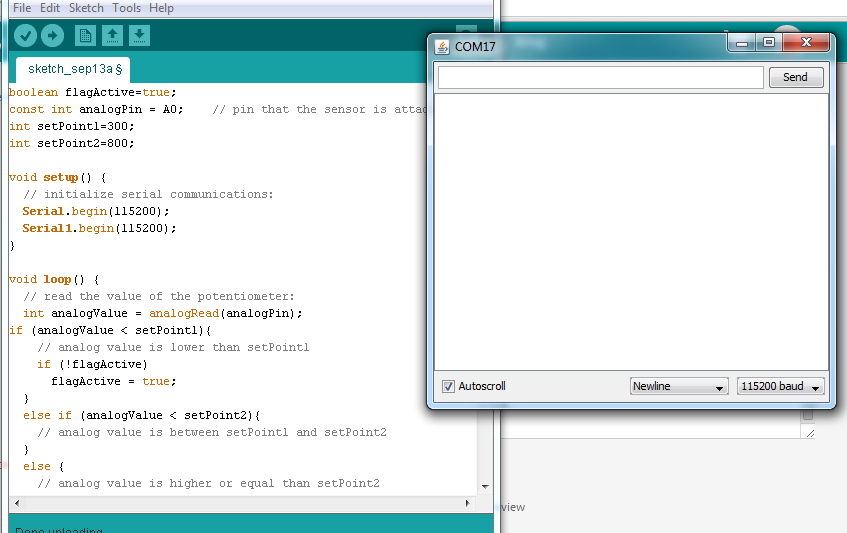Click 'Done uploading' status text
847x533 pixels.
click(59, 529)
